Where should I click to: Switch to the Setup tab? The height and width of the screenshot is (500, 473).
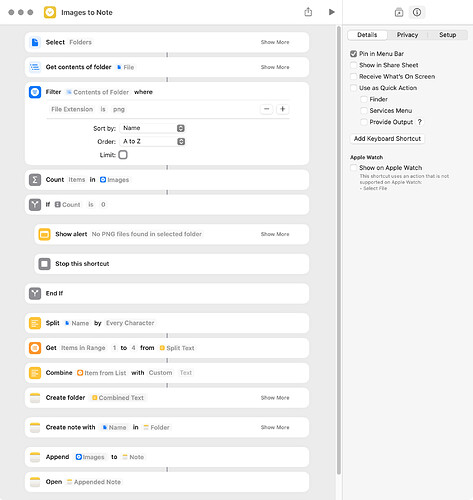tap(447, 35)
